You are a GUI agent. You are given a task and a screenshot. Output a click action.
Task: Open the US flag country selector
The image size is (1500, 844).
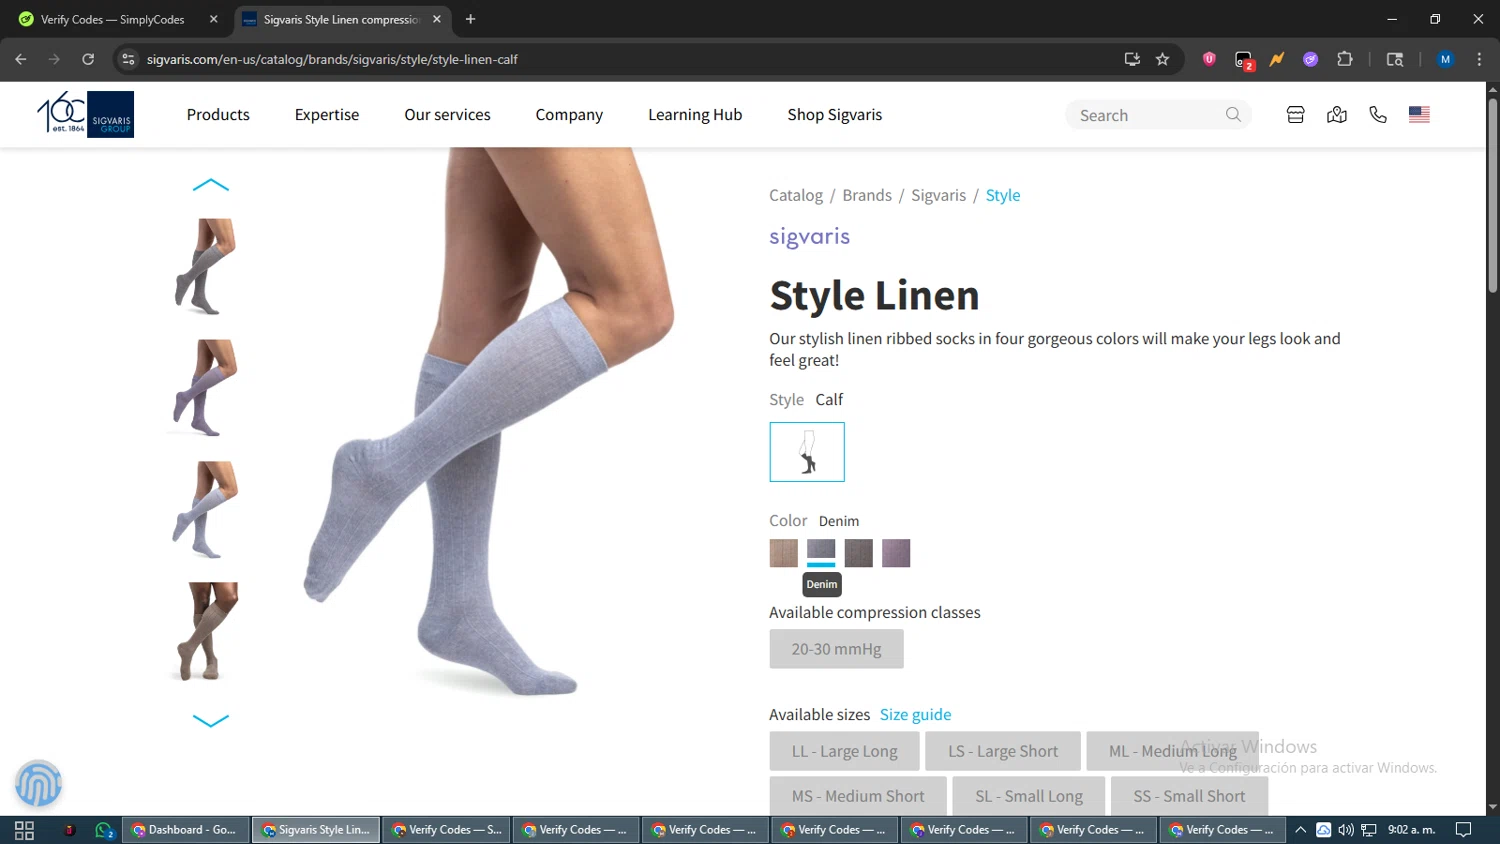[1419, 115]
